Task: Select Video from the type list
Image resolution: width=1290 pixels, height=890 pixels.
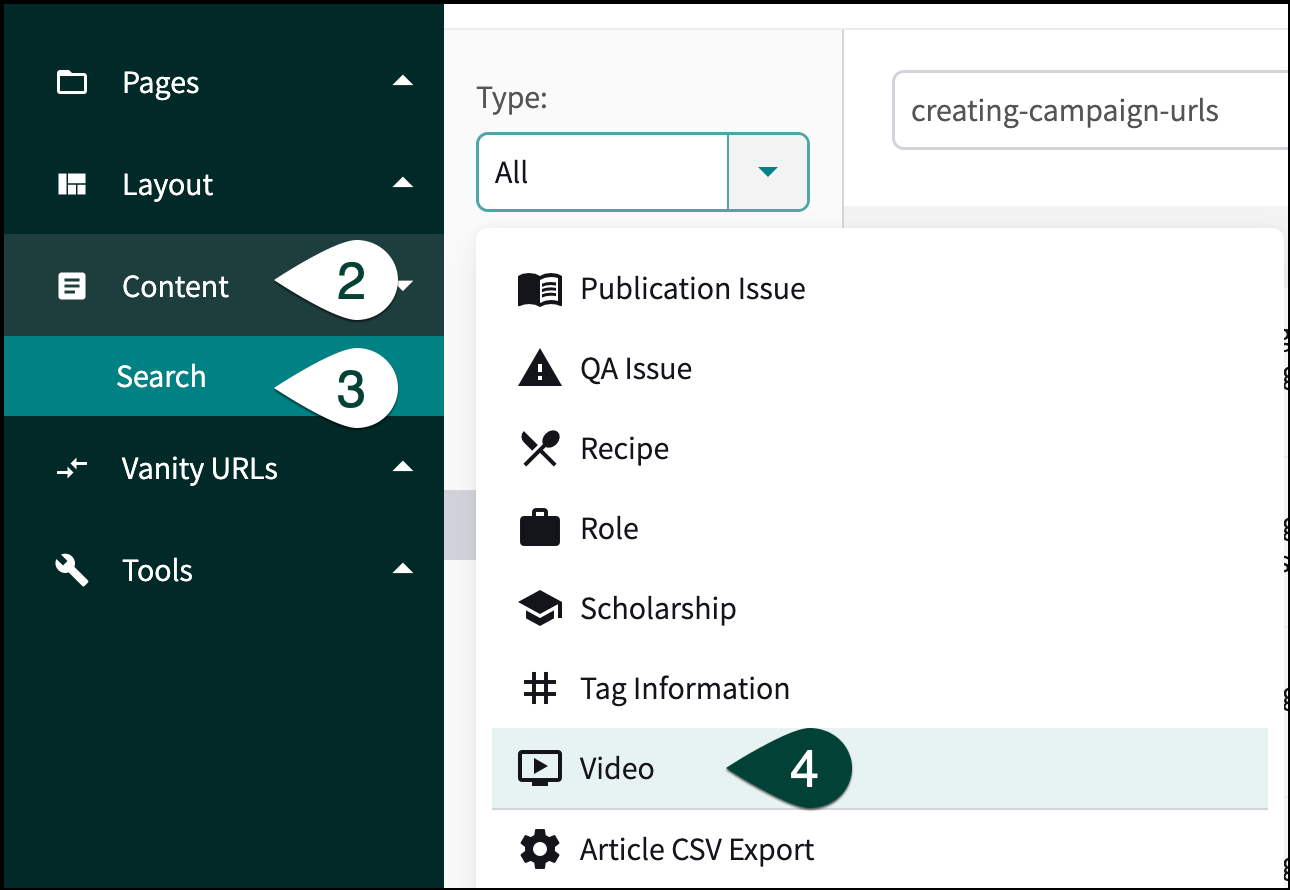Action: point(617,769)
